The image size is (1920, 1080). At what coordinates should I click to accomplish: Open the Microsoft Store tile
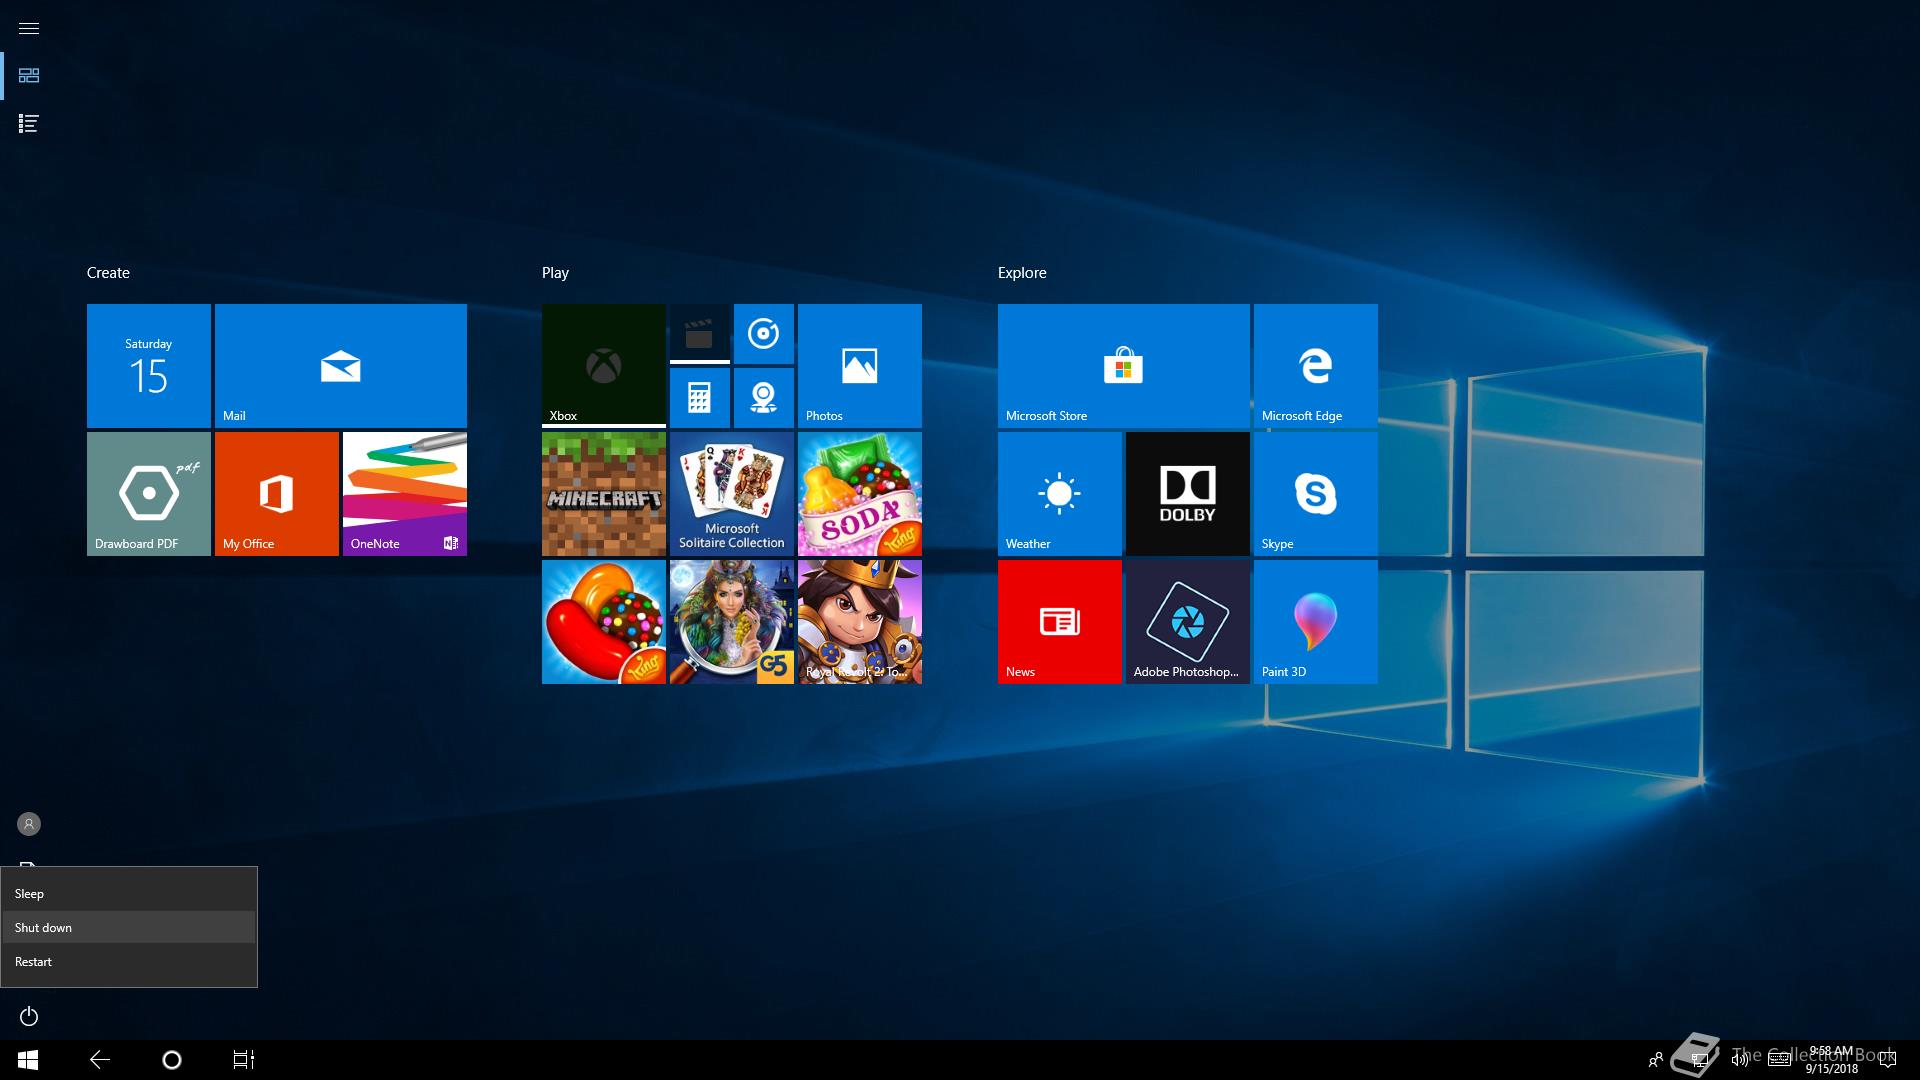coord(1124,366)
